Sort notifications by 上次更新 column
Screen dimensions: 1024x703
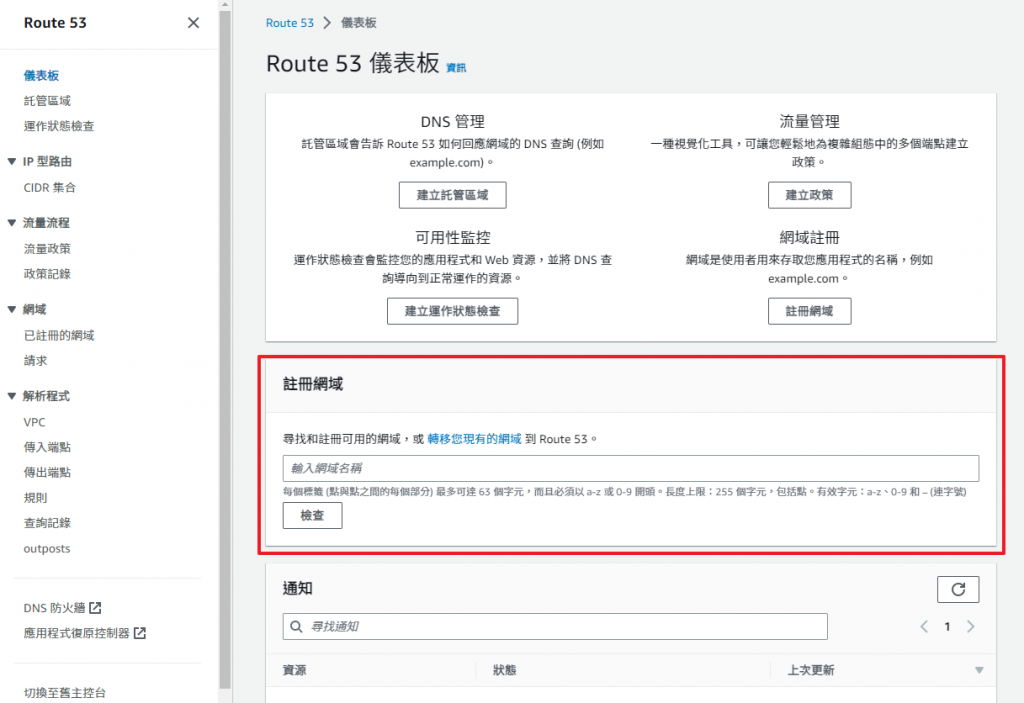tap(810, 670)
